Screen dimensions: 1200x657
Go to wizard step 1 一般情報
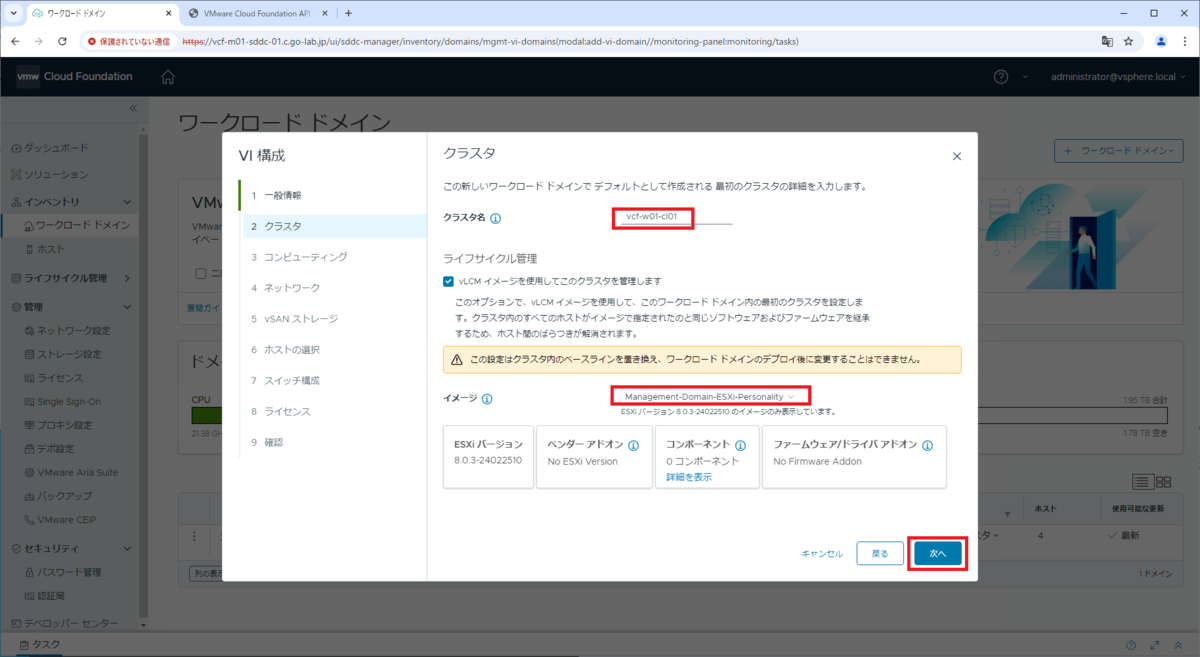(x=333, y=195)
